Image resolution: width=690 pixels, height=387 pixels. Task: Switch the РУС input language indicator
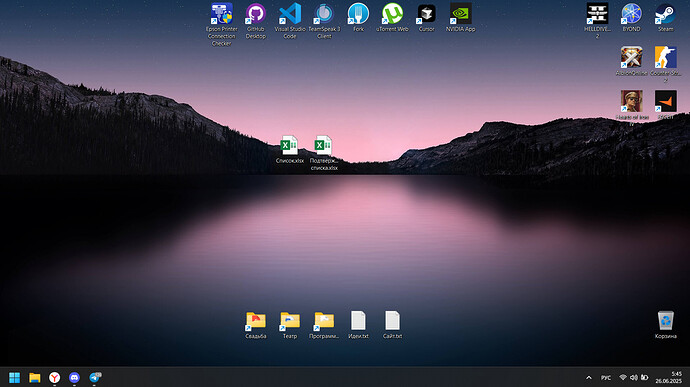(x=606, y=378)
